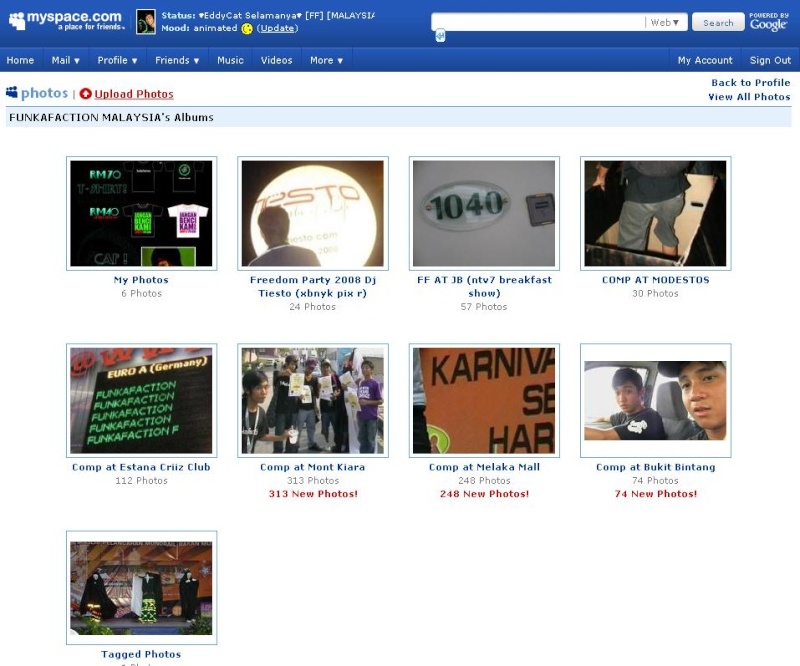The image size is (800, 666).
Task: Go to Home in navigation bar
Action: (20, 60)
